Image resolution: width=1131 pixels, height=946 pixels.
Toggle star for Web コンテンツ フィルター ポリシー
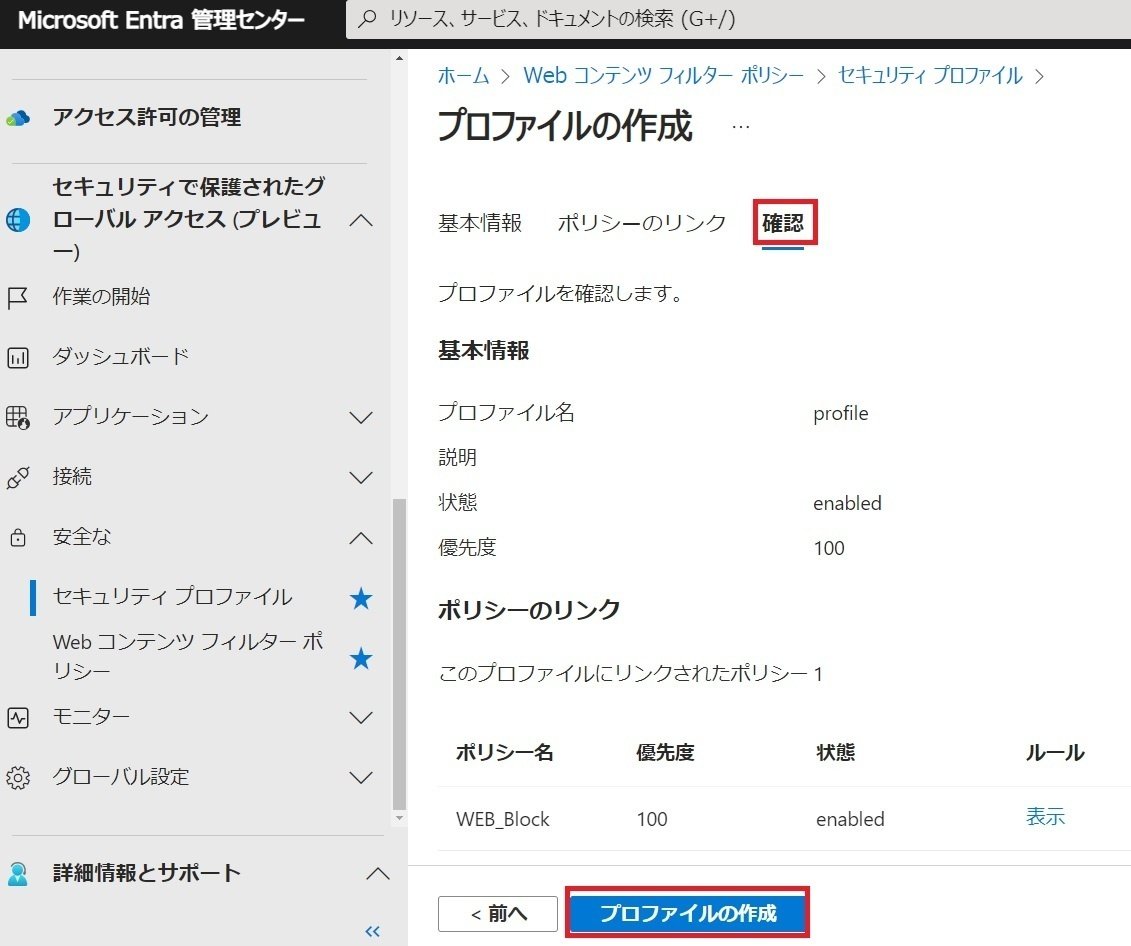(x=361, y=658)
